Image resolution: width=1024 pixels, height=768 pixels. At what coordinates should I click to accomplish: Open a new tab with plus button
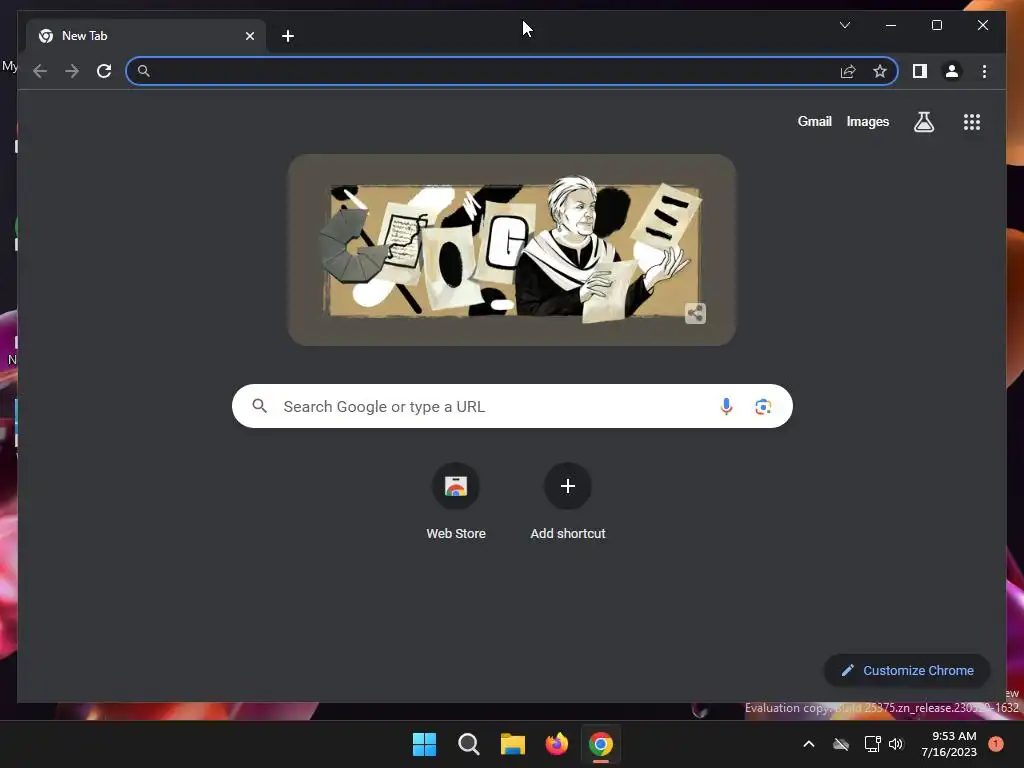pyautogui.click(x=288, y=36)
